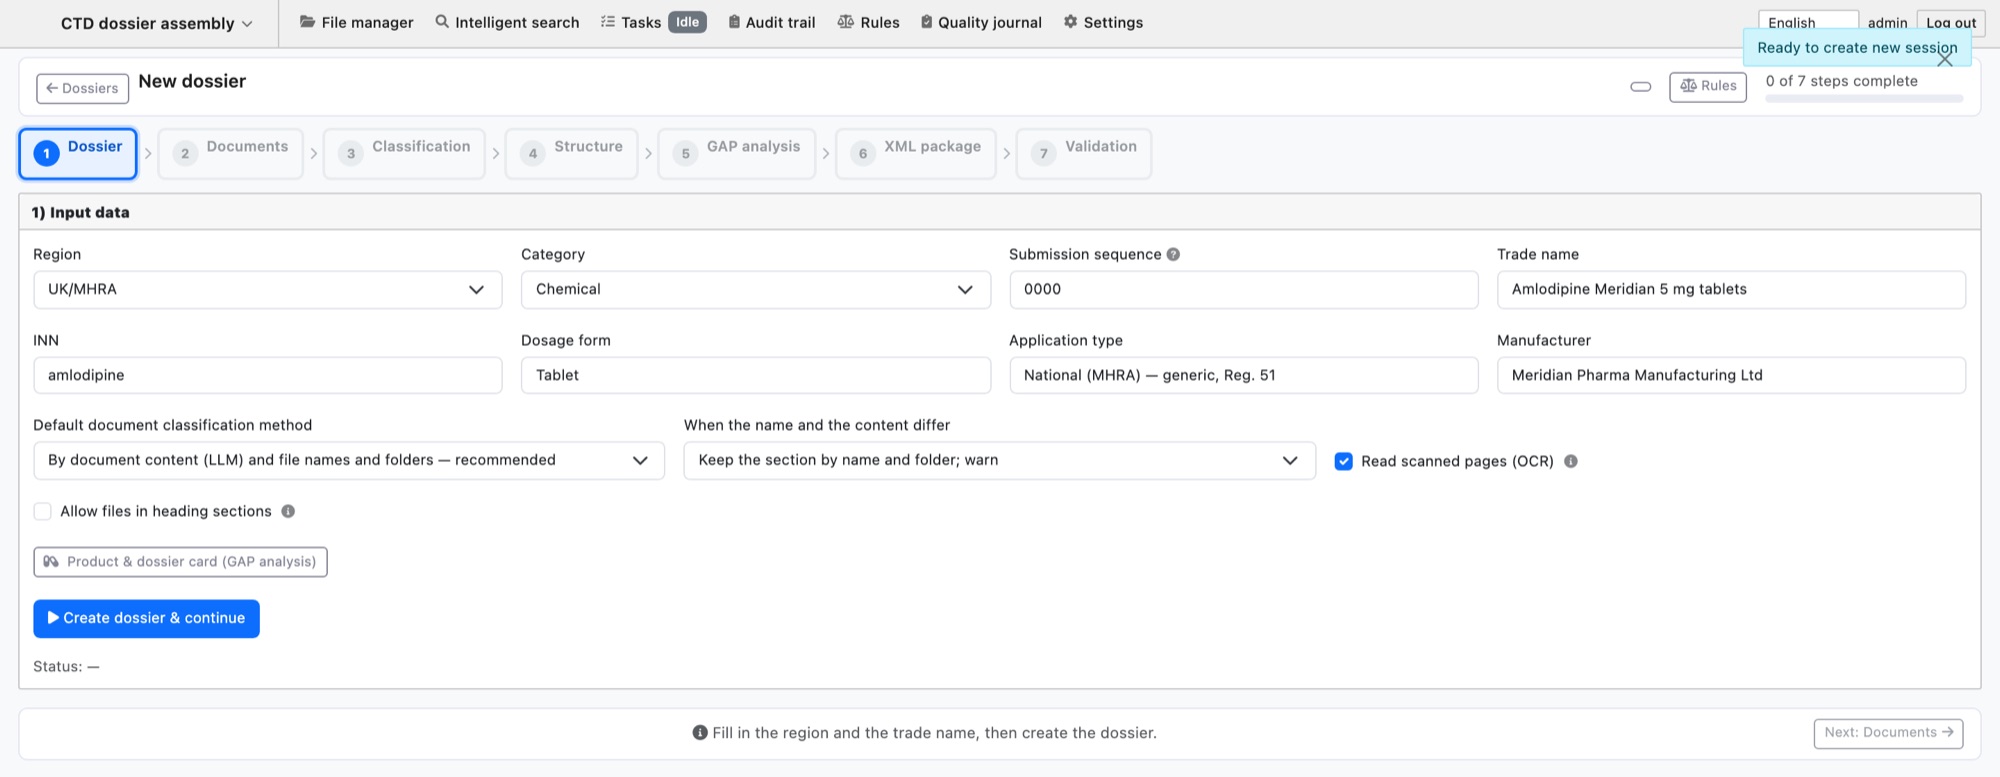Click the Idle tasks status badge
This screenshot has width=2000, height=777.
(x=687, y=22)
